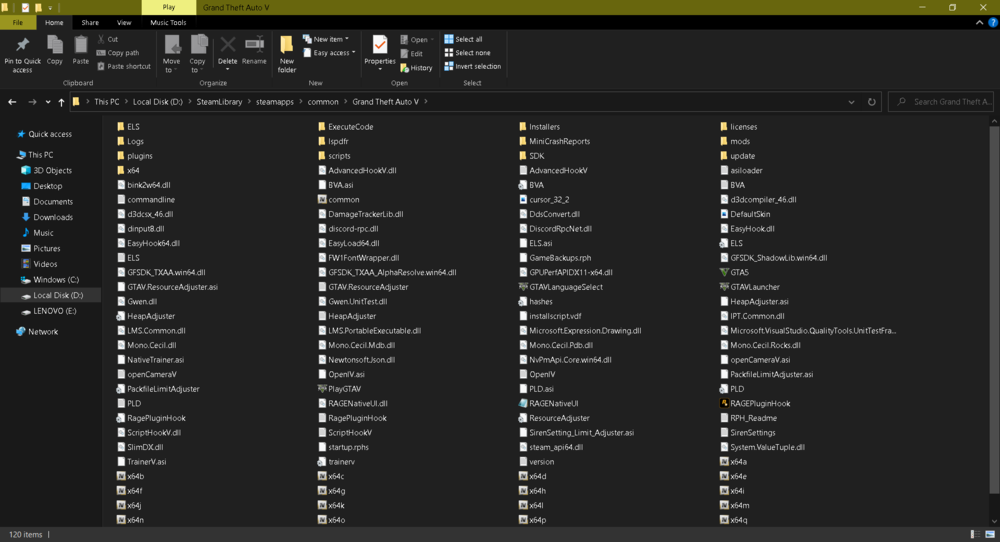Select the dinput8.dll file
Image resolution: width=1000 pixels, height=542 pixels.
pos(141,229)
